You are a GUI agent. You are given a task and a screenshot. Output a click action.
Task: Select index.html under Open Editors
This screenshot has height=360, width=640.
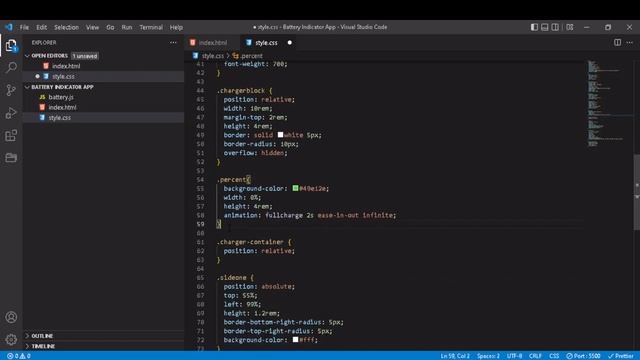(x=103, y=66)
